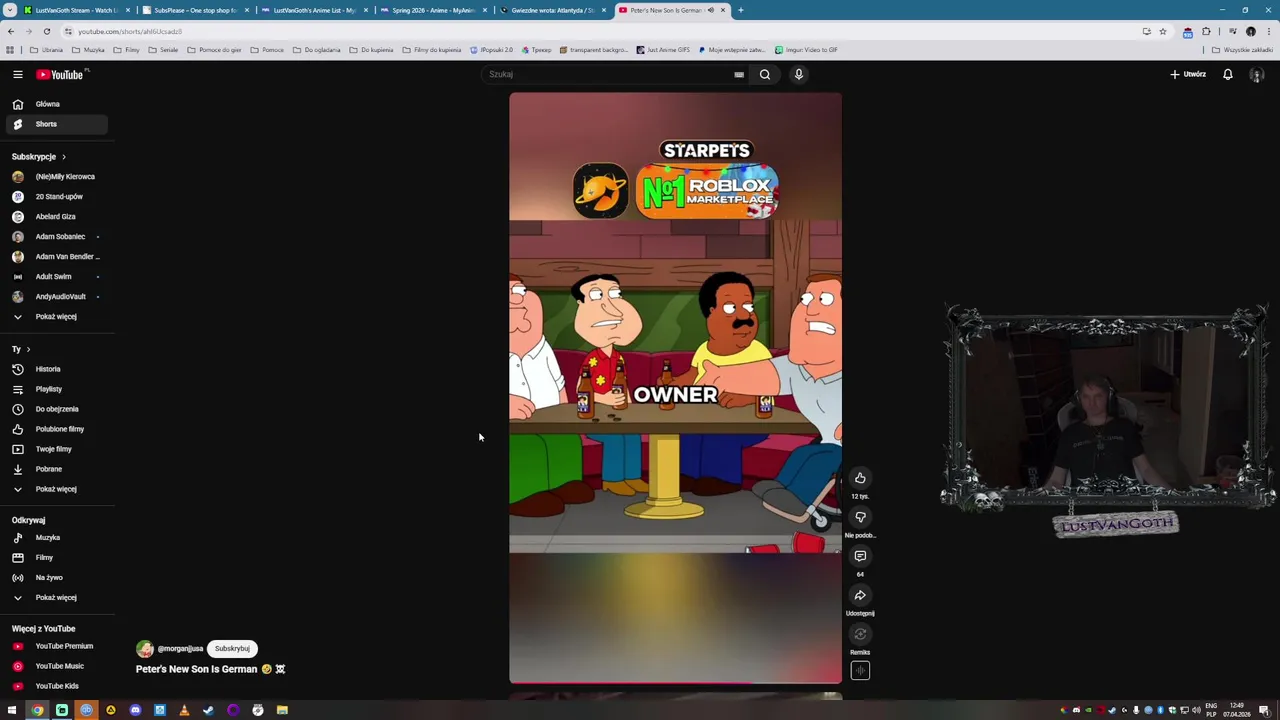Open Windows Start menu
Screen dimensions: 1280x720
[x=12, y=710]
